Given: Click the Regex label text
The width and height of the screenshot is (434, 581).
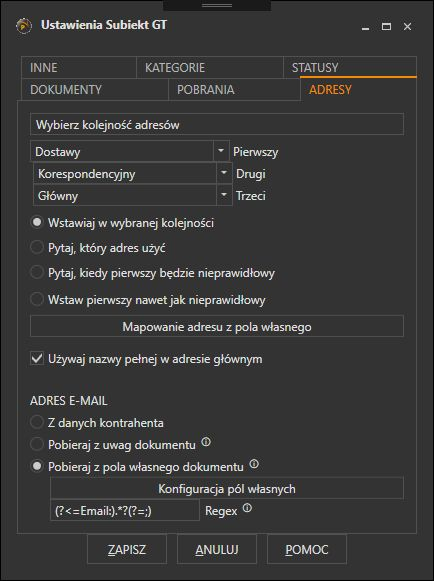Looking at the screenshot, I should (221, 511).
